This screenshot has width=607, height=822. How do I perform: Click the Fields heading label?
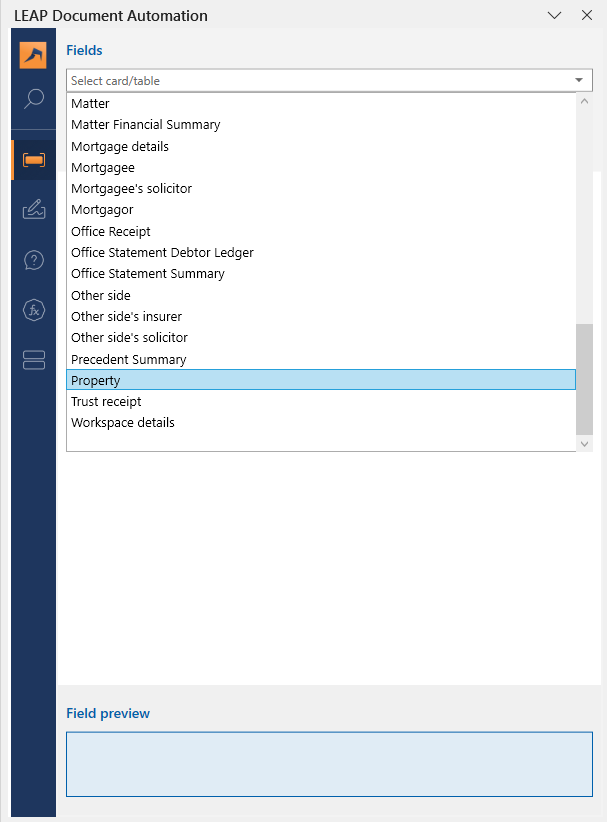pos(84,50)
